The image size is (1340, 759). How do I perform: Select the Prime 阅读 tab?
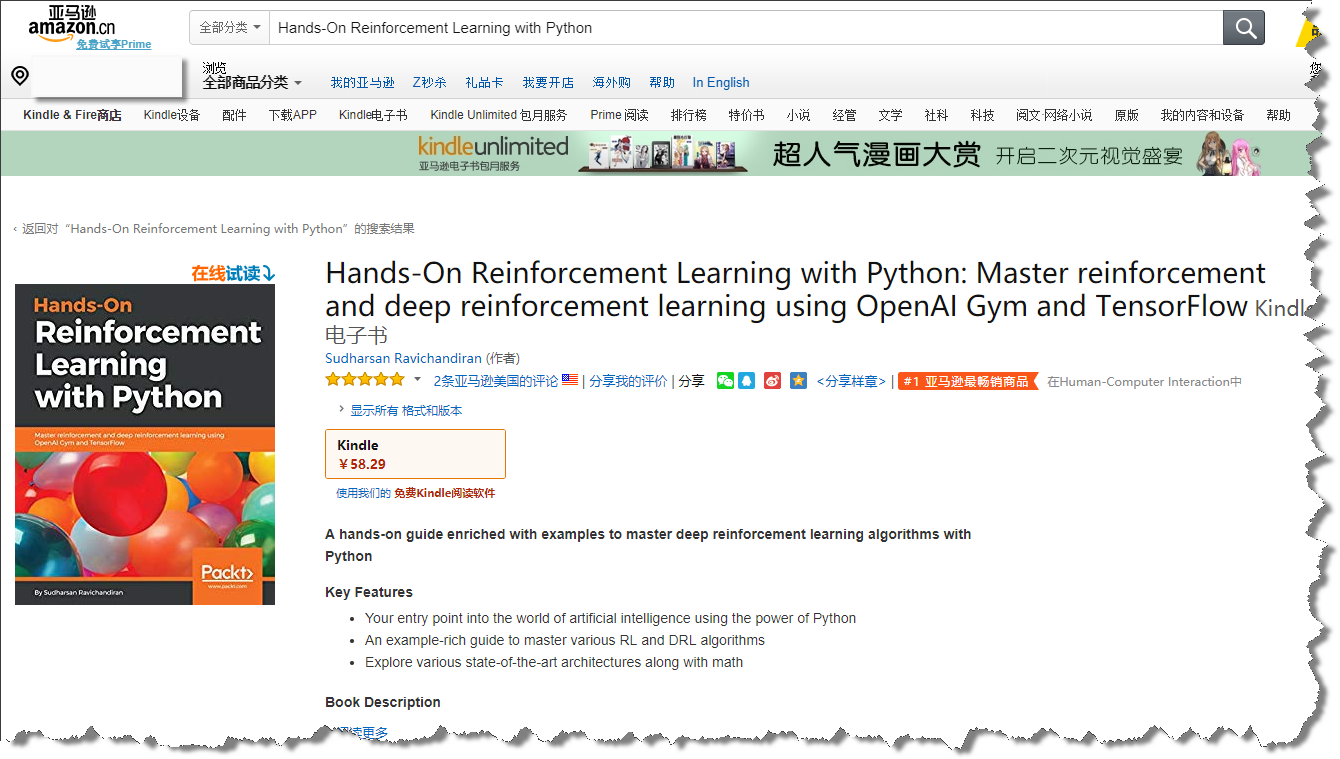click(x=619, y=115)
